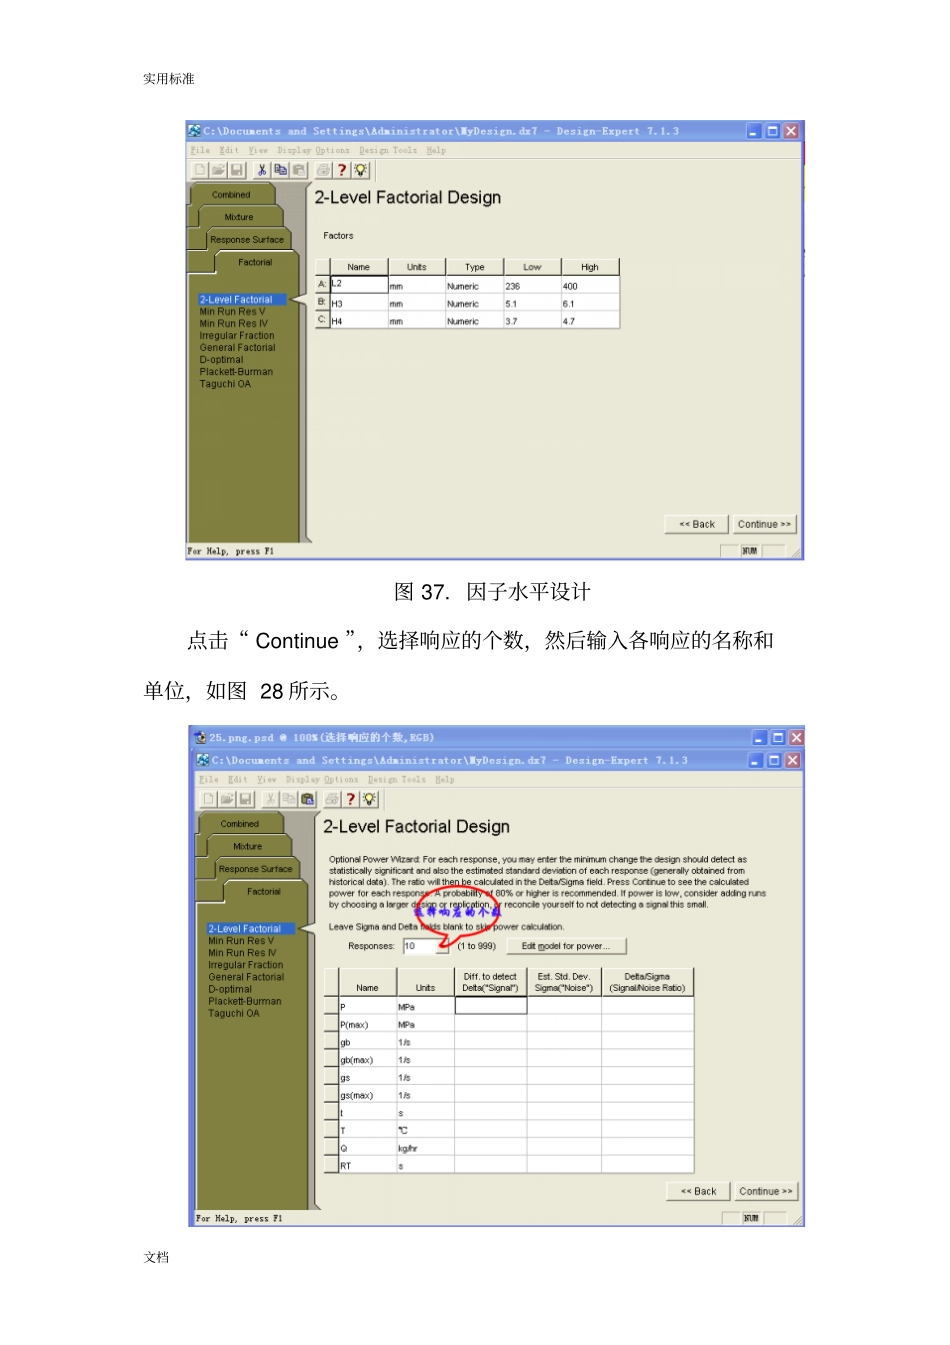Click light bulb tips icon, Responses window

[x=370, y=799]
